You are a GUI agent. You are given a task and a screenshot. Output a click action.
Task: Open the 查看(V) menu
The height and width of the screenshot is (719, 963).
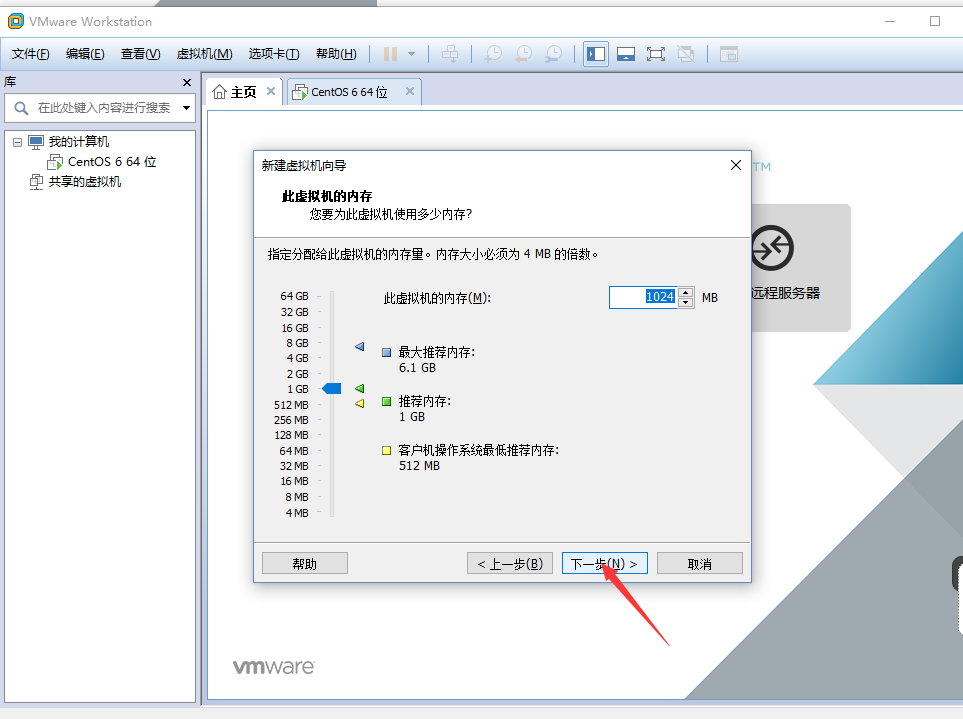(x=141, y=54)
